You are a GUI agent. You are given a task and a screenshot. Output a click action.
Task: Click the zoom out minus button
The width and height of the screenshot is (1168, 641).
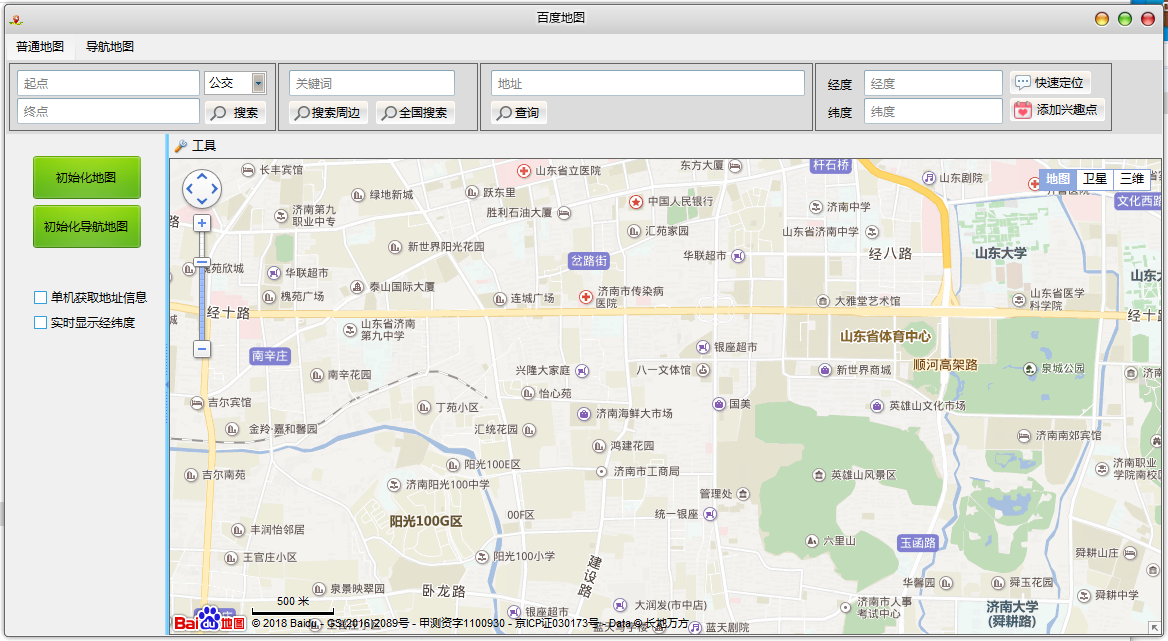click(x=202, y=348)
